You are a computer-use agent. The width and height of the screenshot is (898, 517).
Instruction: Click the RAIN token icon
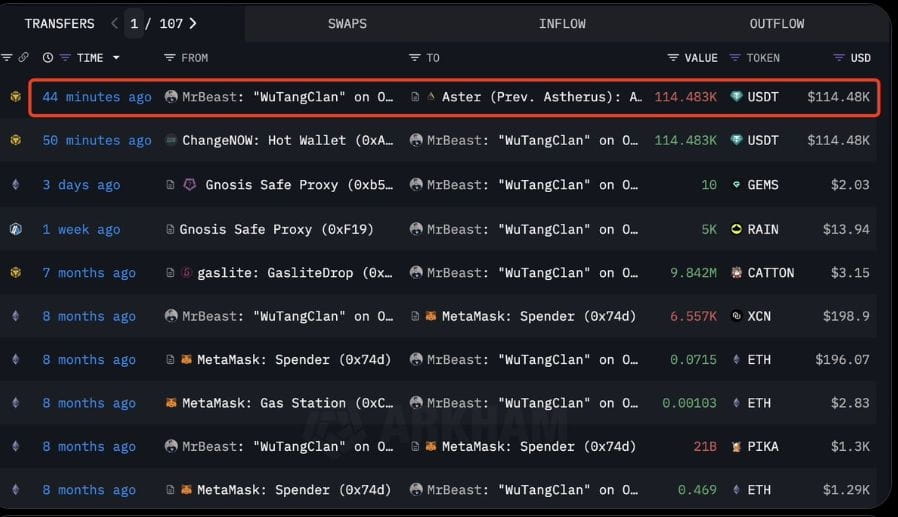(x=736, y=230)
